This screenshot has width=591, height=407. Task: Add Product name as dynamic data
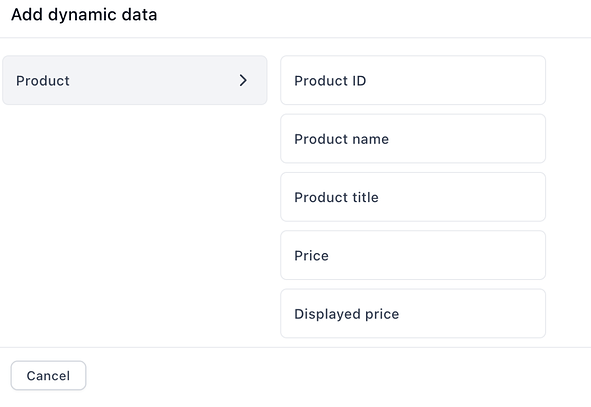[413, 139]
